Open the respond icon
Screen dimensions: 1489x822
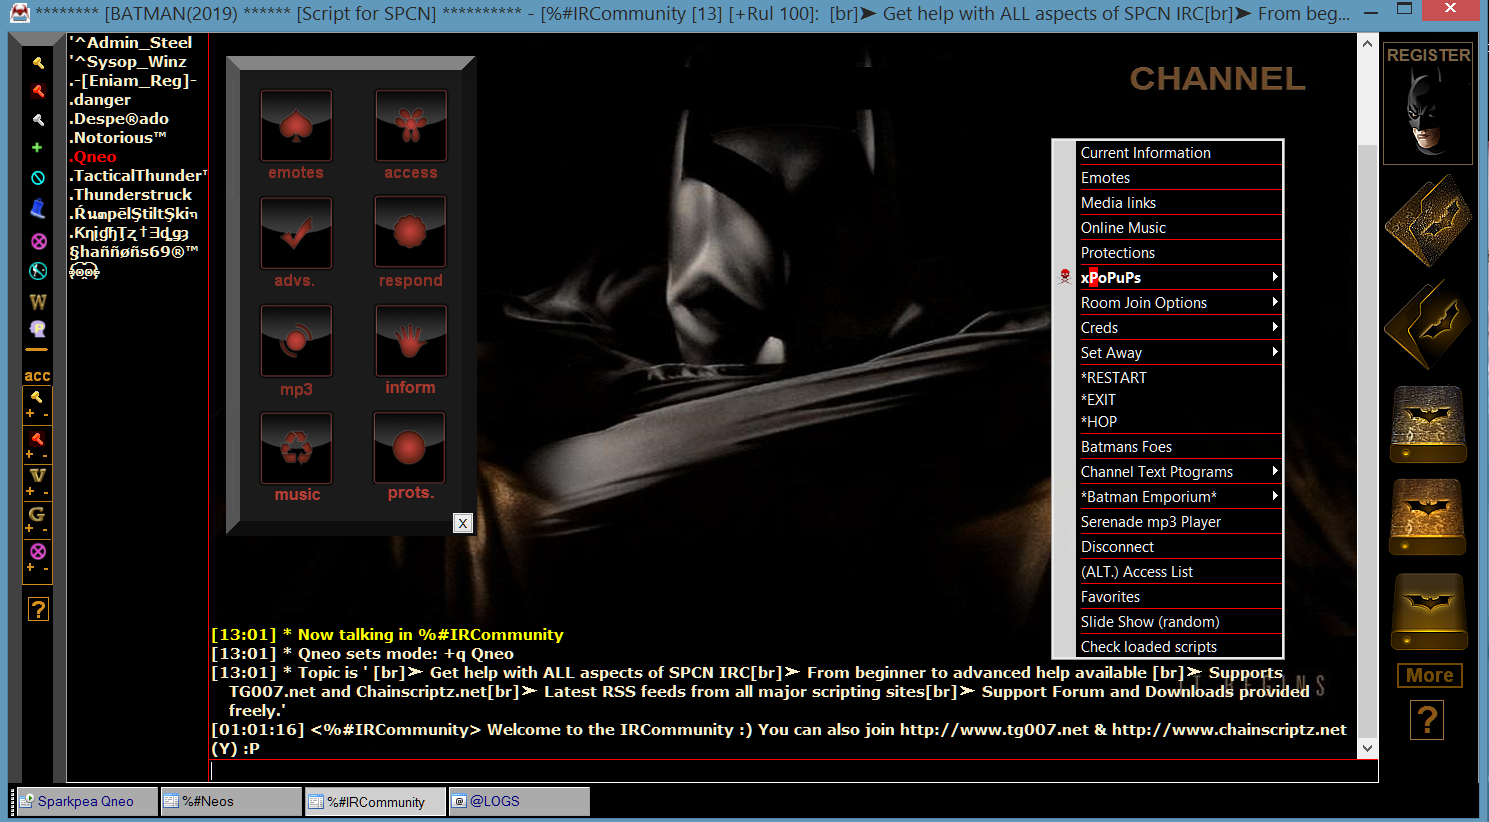click(411, 232)
